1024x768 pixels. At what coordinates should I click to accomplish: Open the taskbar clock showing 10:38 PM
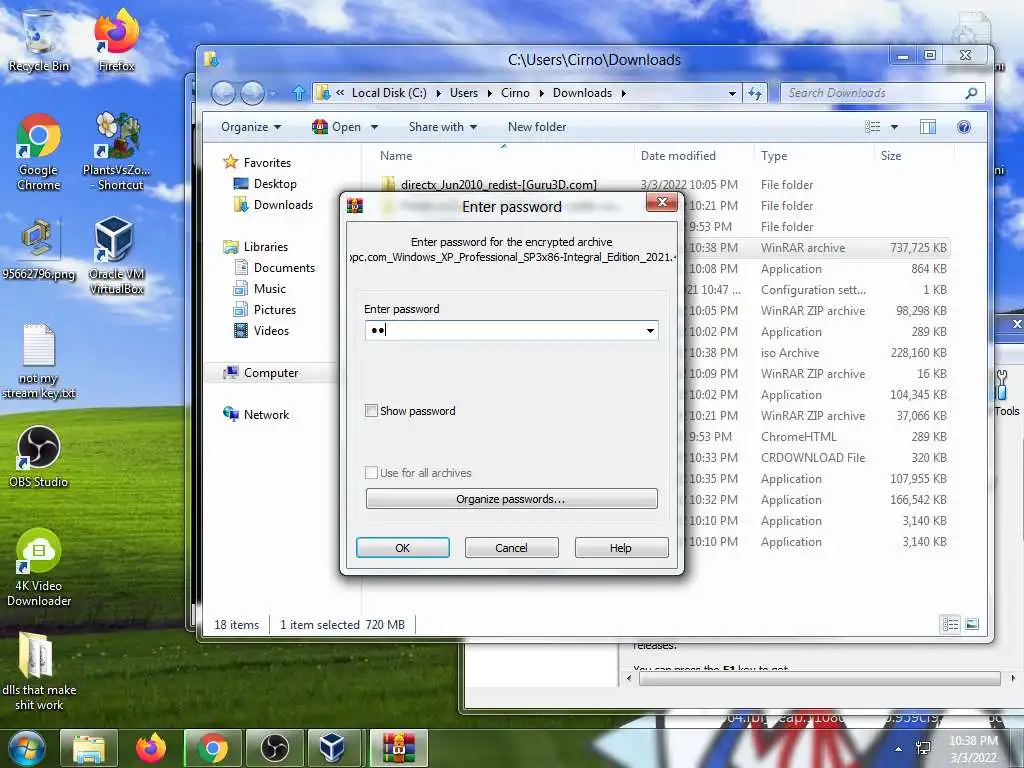pos(973,749)
